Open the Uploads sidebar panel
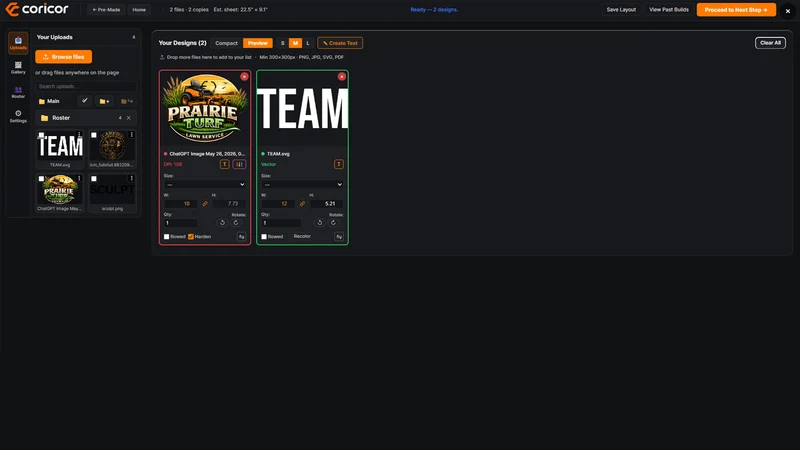This screenshot has width=800, height=450. pyautogui.click(x=18, y=43)
